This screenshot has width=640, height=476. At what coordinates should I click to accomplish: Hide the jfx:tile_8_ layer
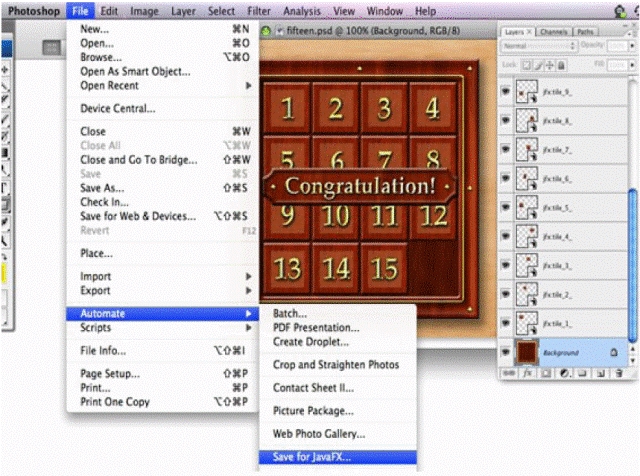click(506, 120)
